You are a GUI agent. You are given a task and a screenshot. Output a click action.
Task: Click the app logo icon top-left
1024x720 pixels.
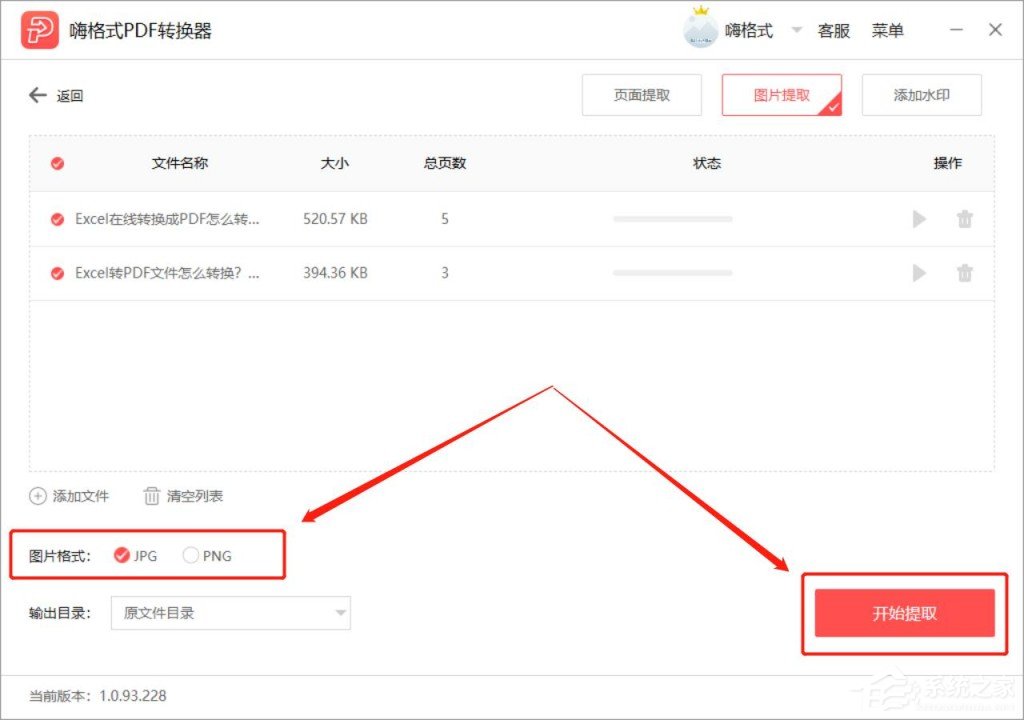(x=38, y=29)
